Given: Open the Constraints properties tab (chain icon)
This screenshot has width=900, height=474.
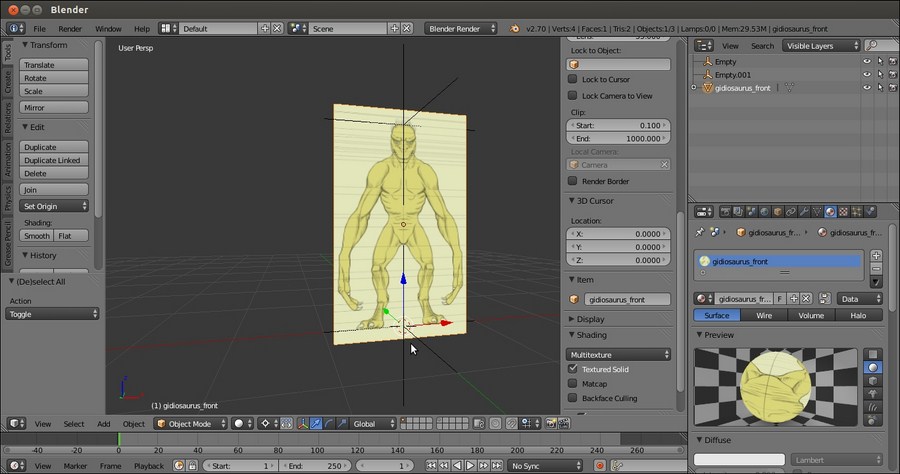Looking at the screenshot, I should (791, 212).
